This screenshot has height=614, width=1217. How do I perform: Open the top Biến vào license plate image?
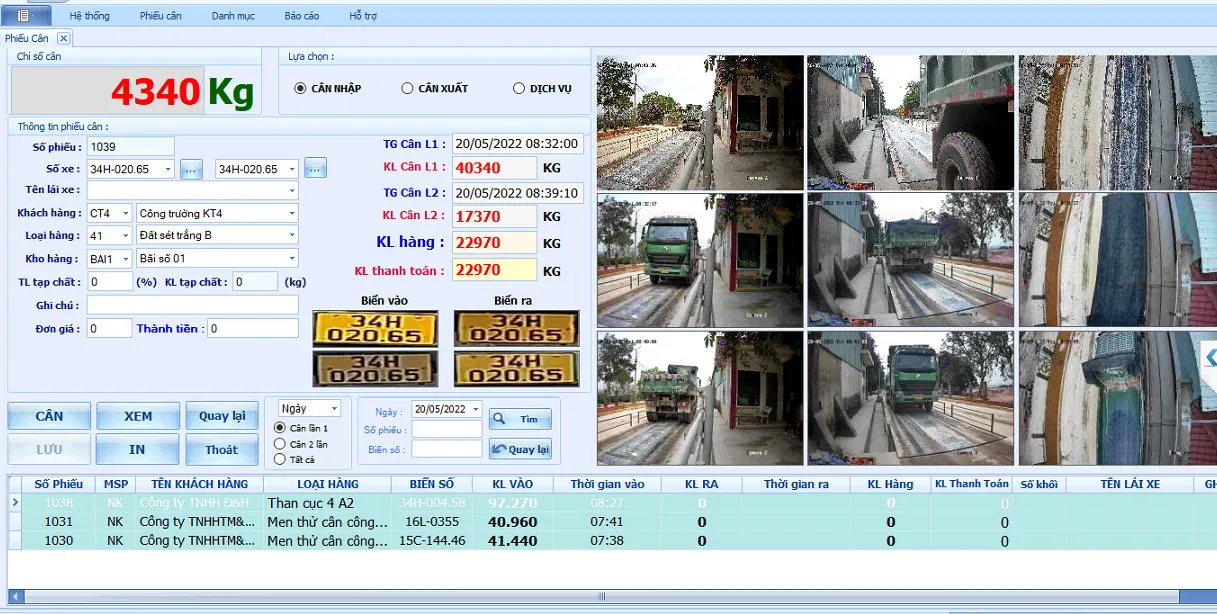[375, 328]
